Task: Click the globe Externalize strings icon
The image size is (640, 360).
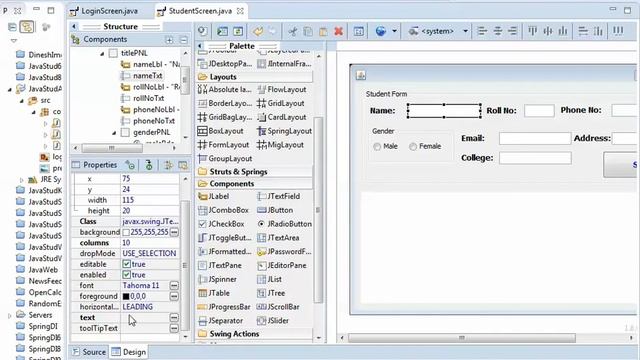Action: coord(380,31)
